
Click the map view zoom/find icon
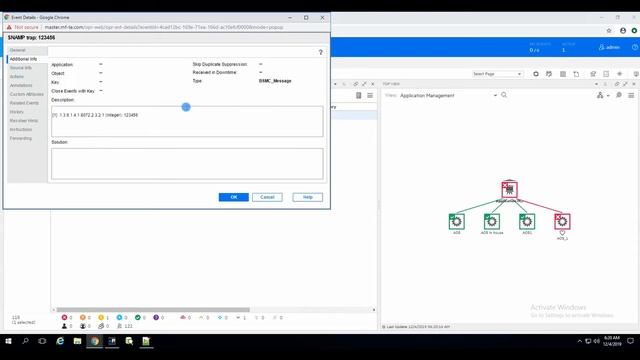tap(619, 95)
